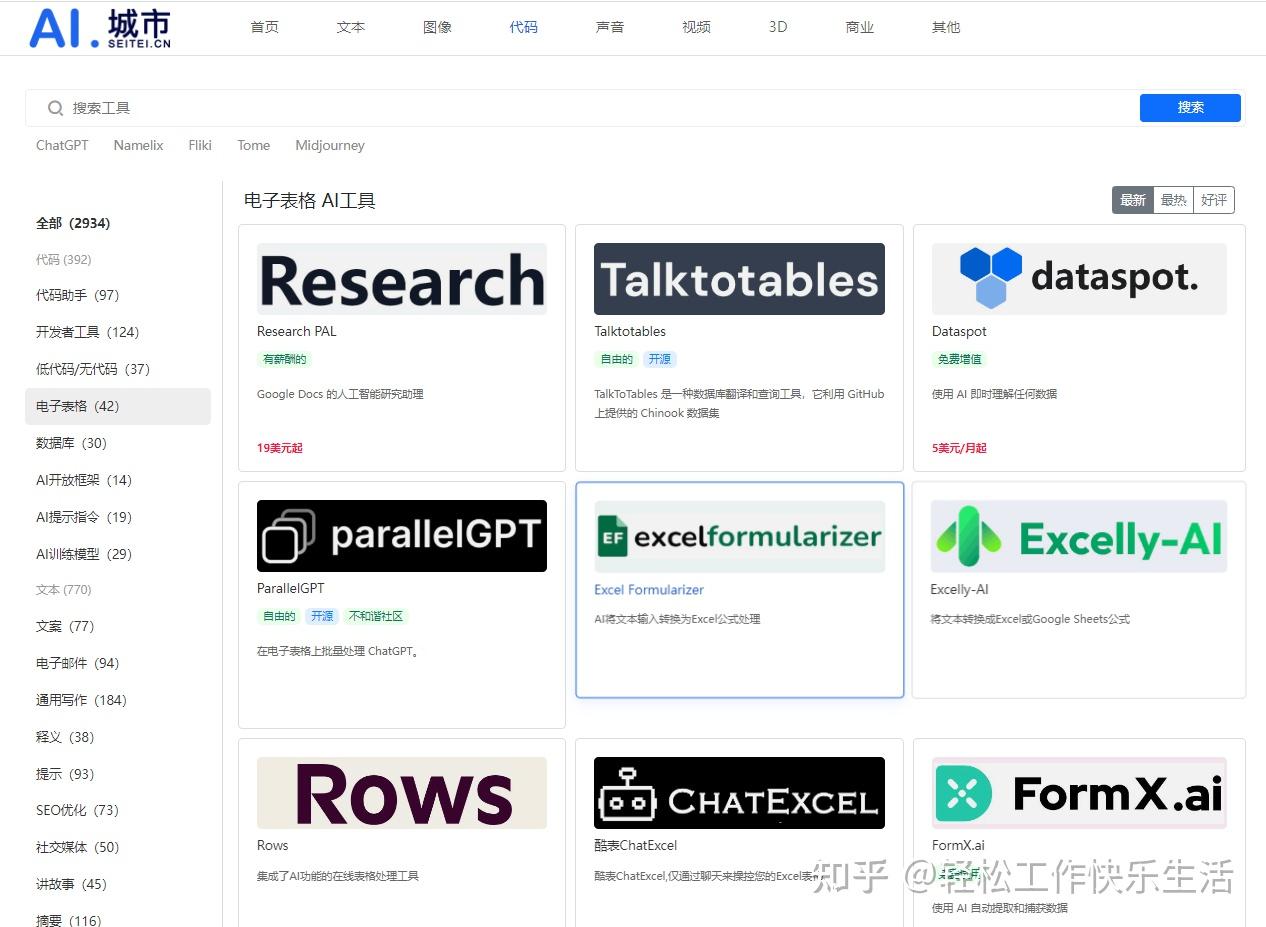Viewport: 1266px width, 927px height.
Task: Click the FormX.ai logo image
Action: [1079, 793]
